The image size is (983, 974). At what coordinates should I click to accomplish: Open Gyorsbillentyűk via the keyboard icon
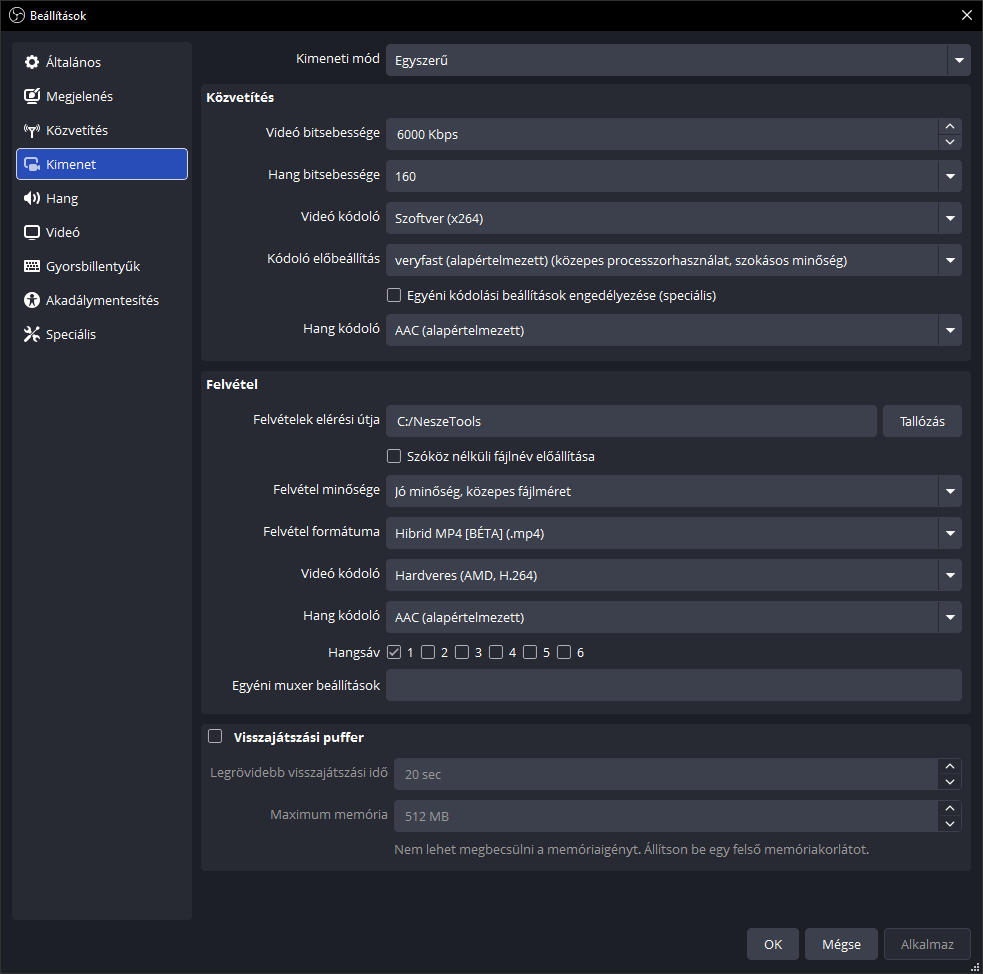[31, 266]
